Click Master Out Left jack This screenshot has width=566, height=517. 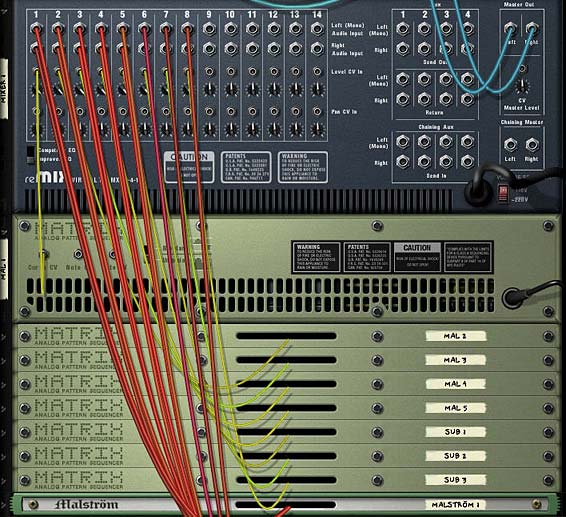[x=510, y=29]
